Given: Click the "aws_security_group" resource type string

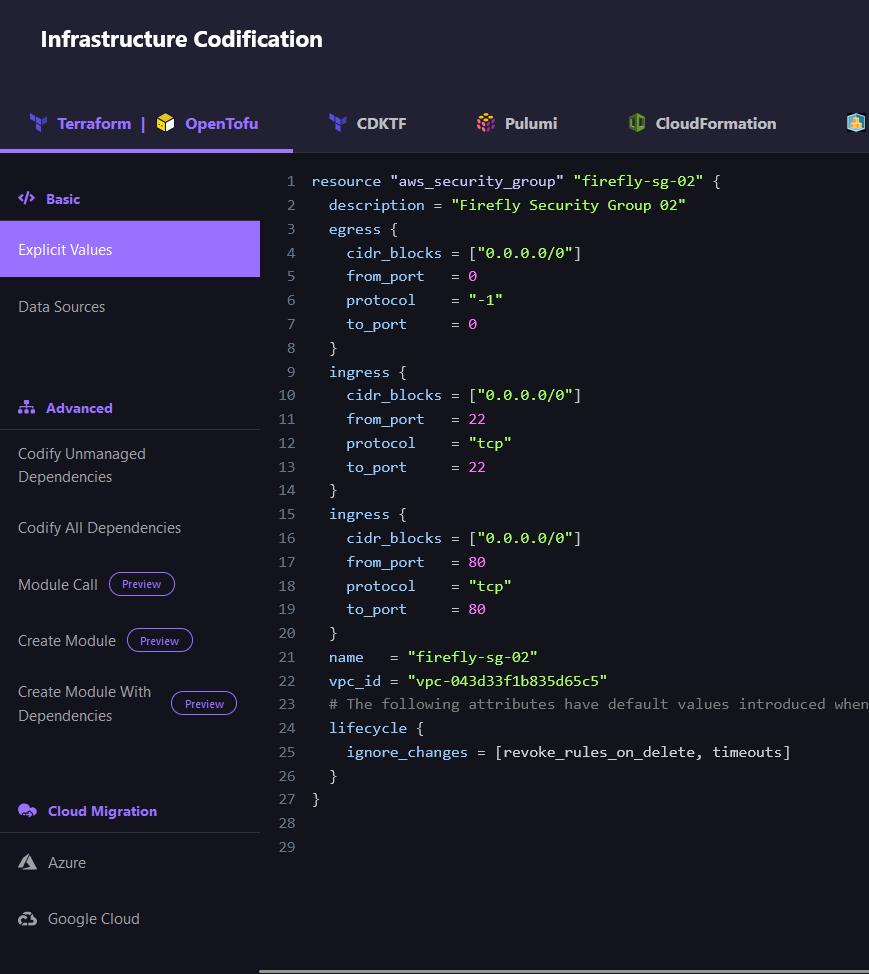Looking at the screenshot, I should 477,181.
